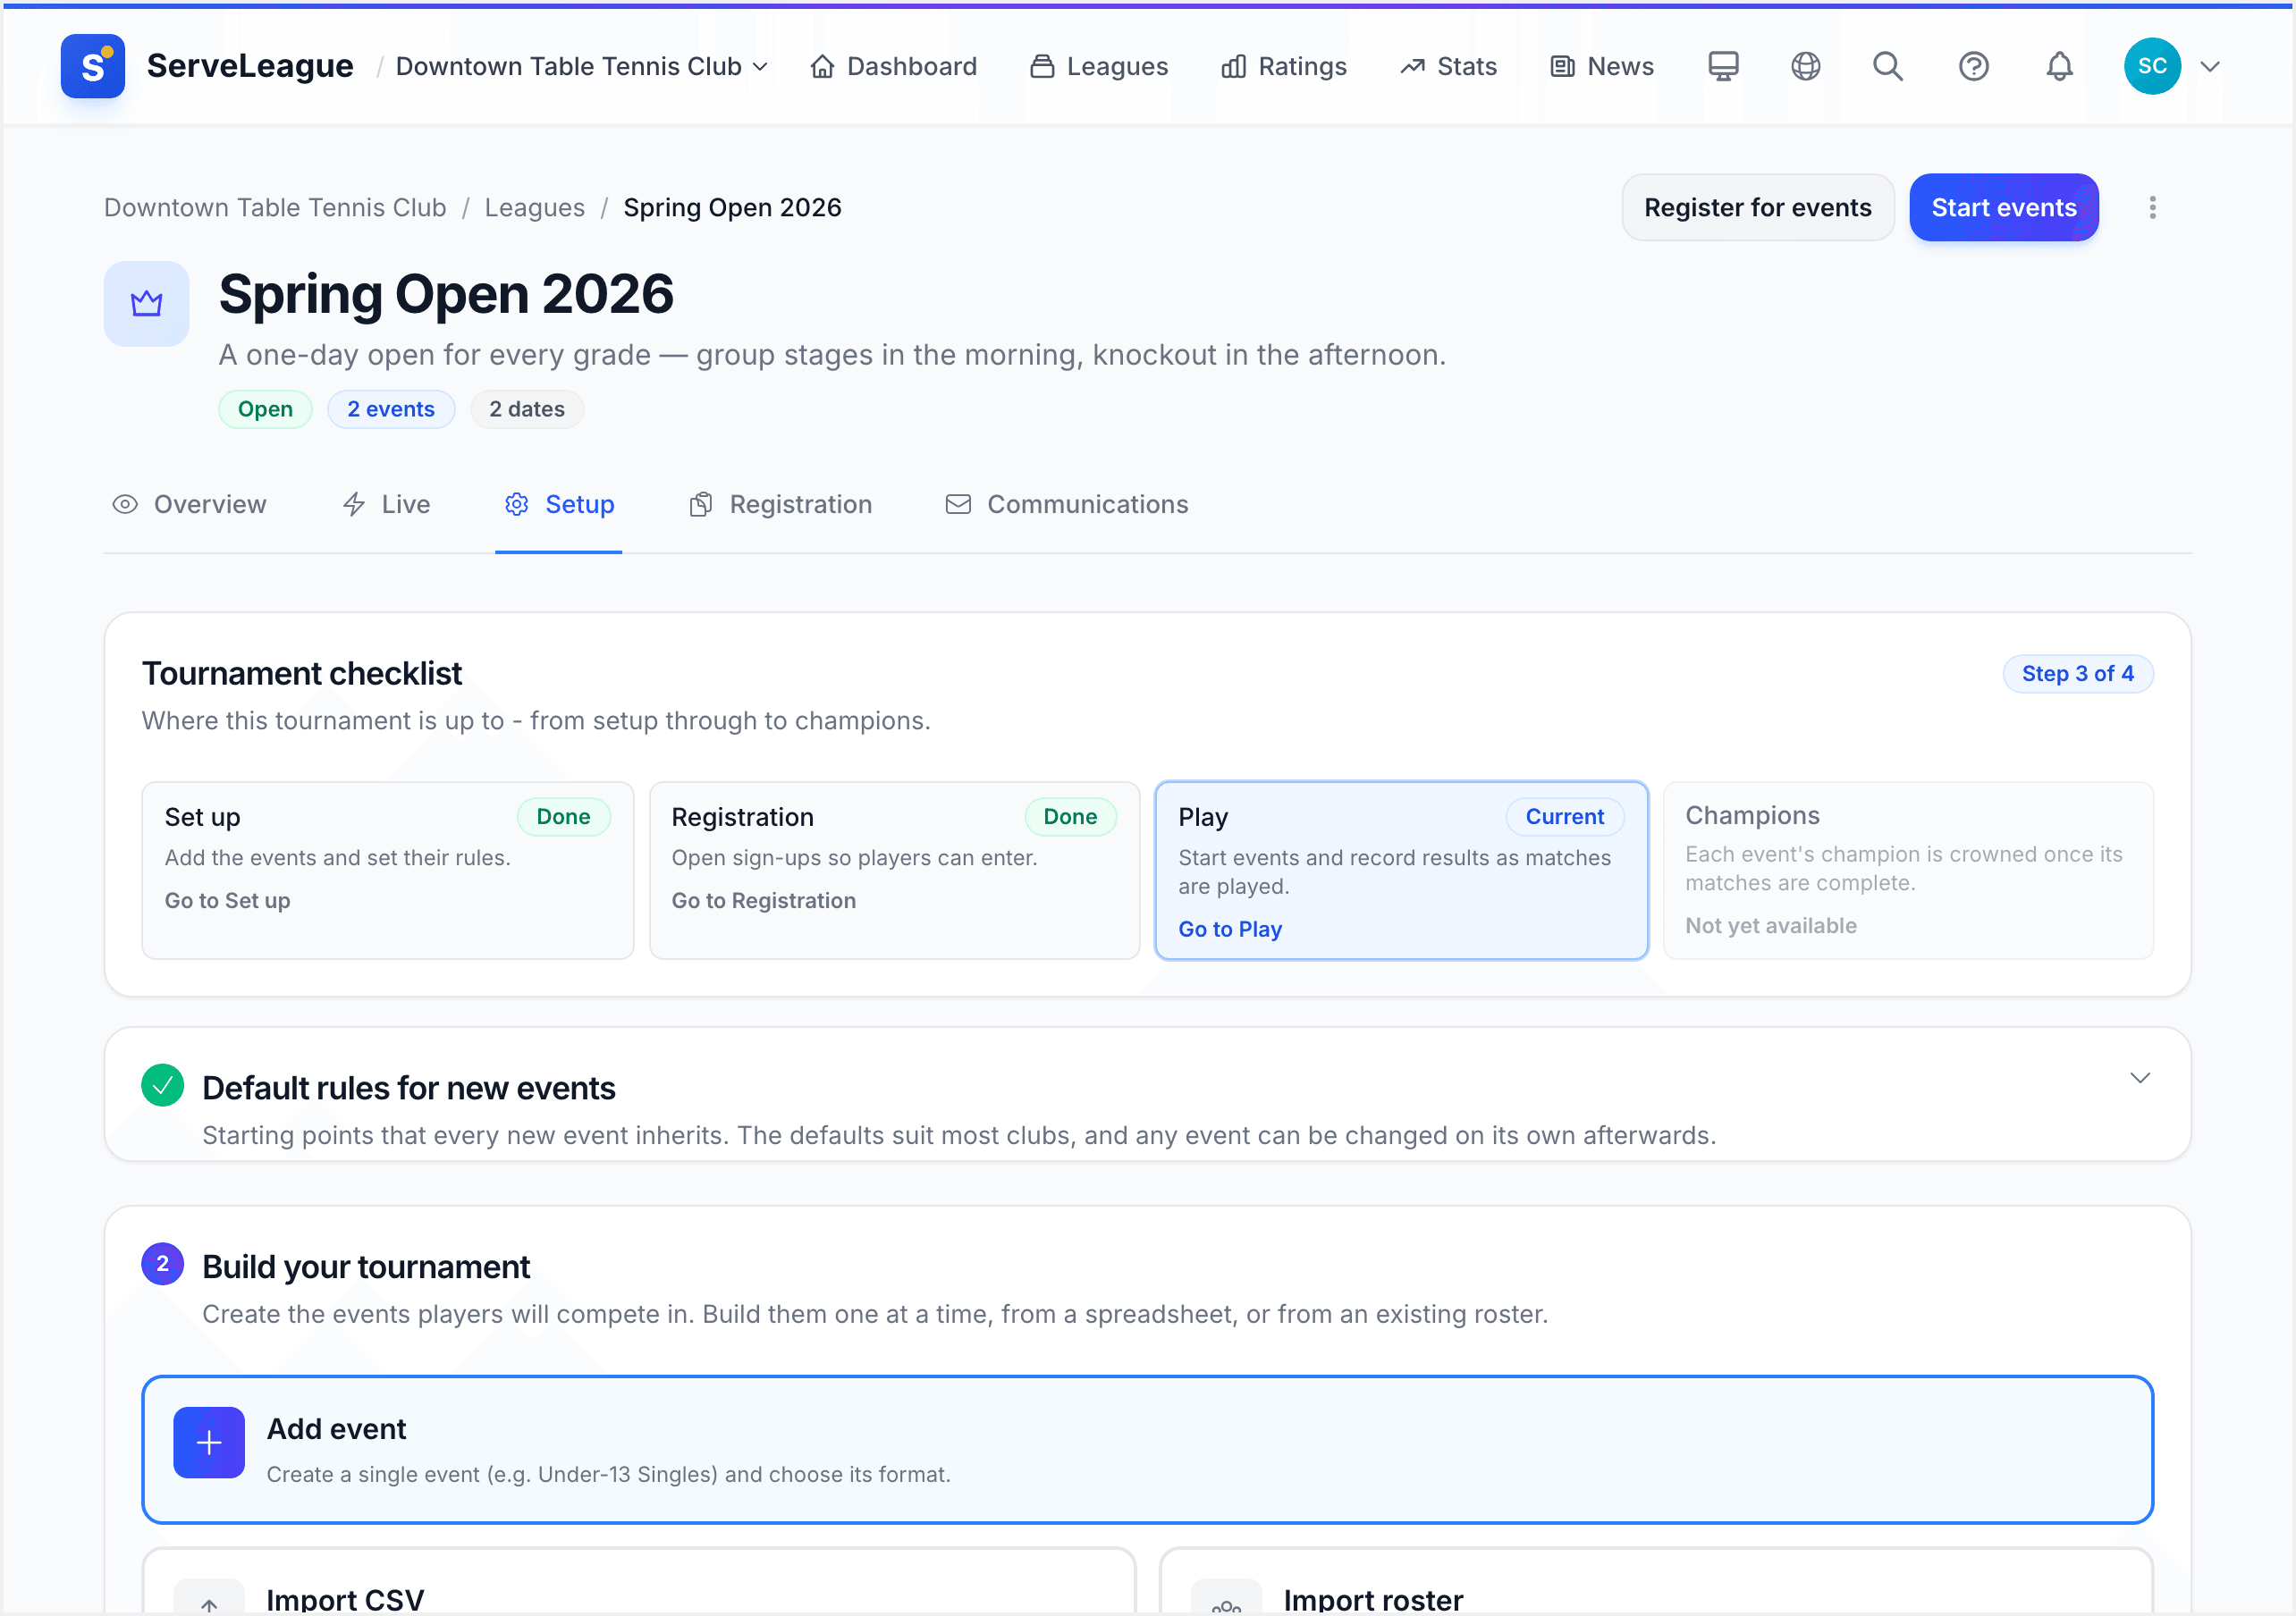
Task: Follow the Go to Registration link
Action: 764,900
